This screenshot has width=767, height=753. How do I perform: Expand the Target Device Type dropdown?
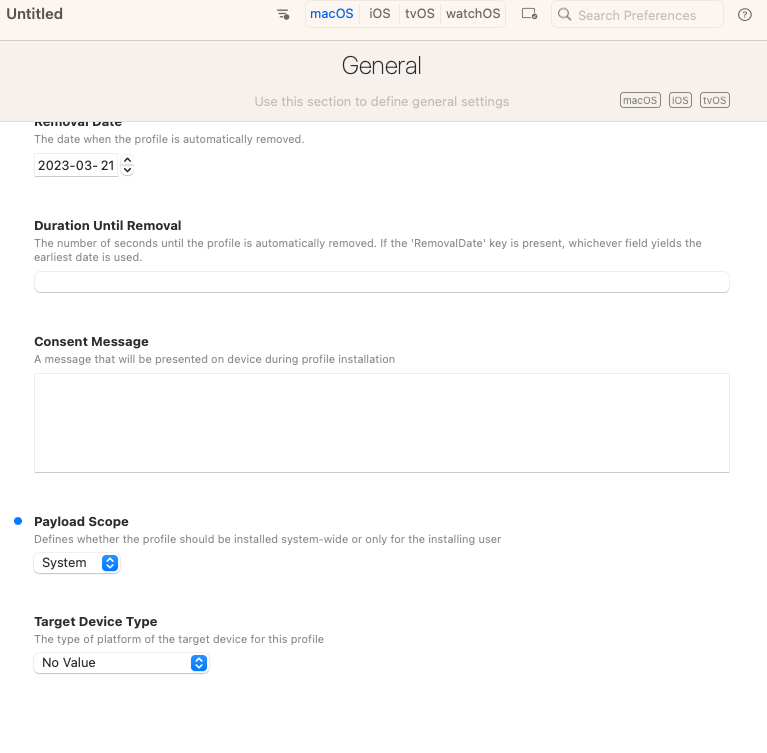(x=121, y=662)
